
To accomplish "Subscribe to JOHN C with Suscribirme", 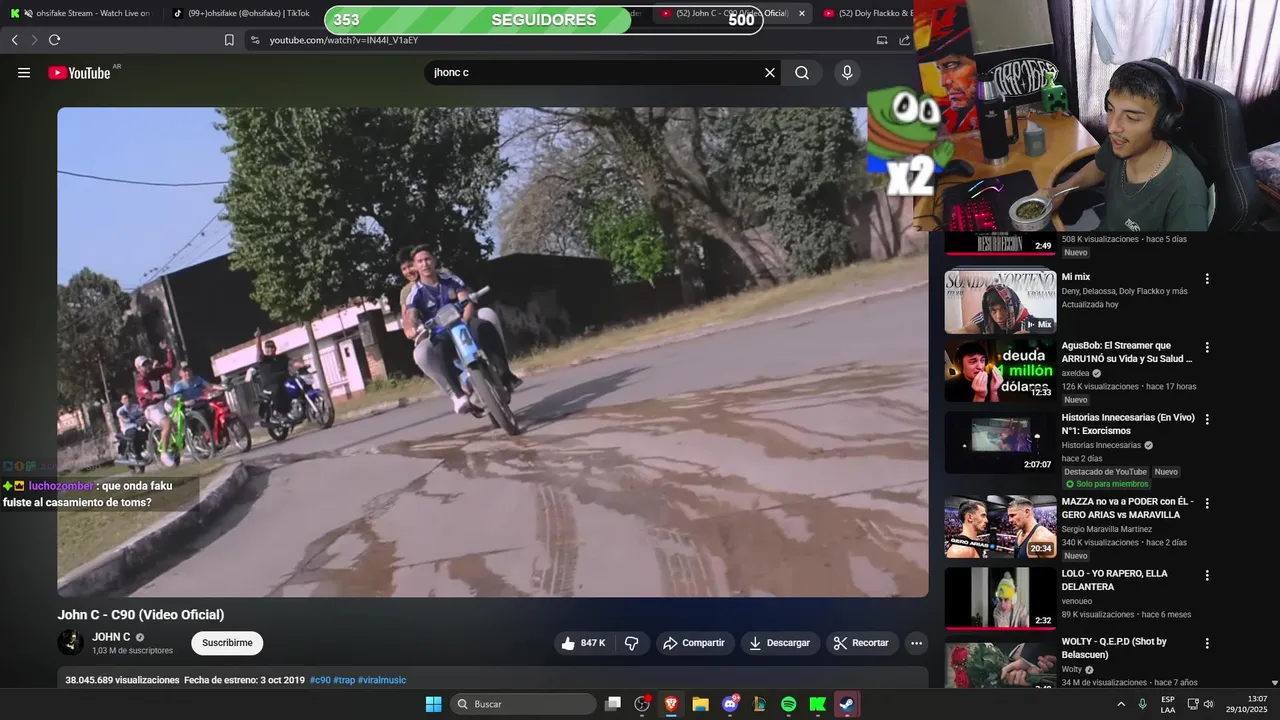I will [x=227, y=643].
